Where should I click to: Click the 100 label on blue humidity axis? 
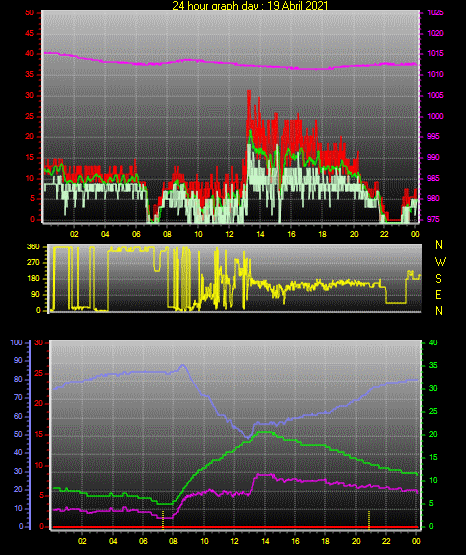point(16,343)
